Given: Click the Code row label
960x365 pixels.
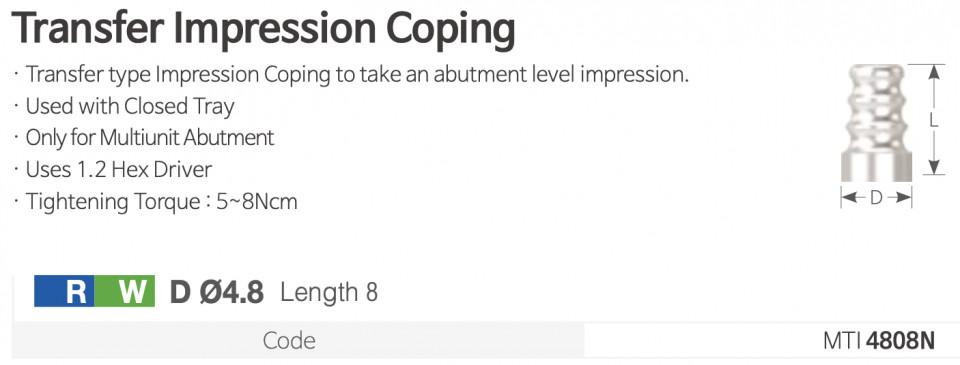Looking at the screenshot, I should pyautogui.click(x=289, y=341).
